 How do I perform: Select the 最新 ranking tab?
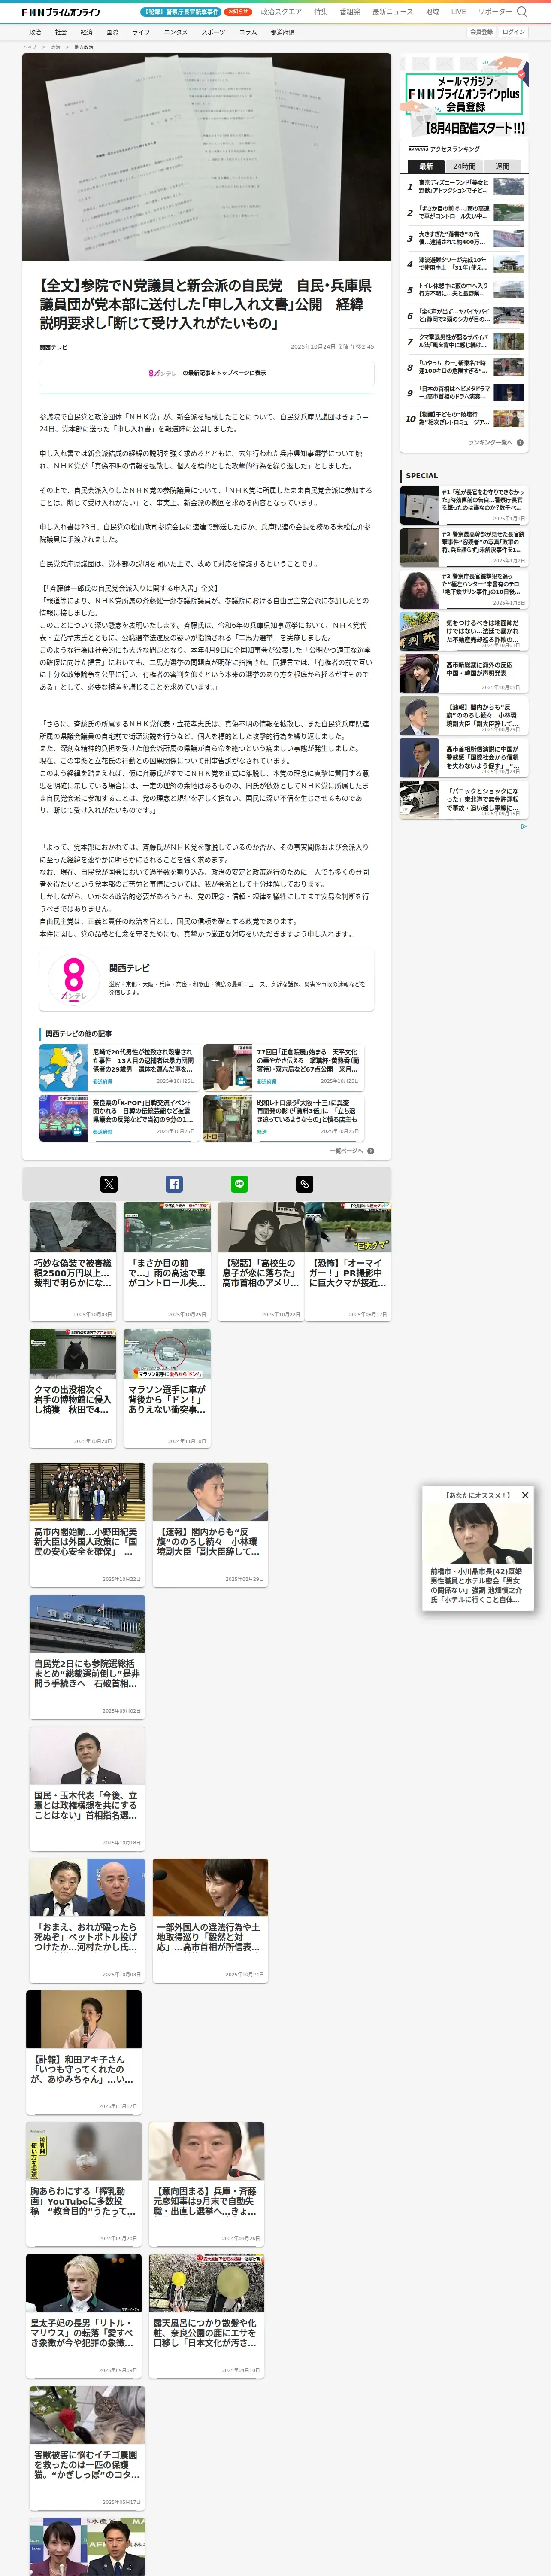click(x=426, y=166)
